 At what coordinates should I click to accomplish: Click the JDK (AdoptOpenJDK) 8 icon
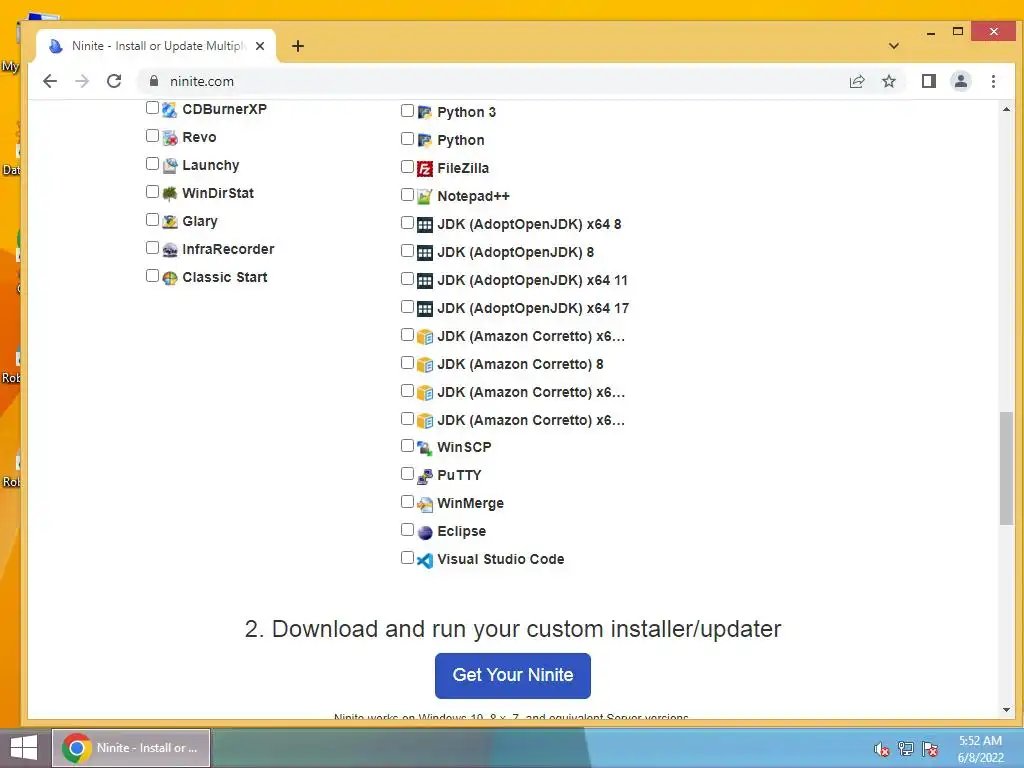coord(424,253)
